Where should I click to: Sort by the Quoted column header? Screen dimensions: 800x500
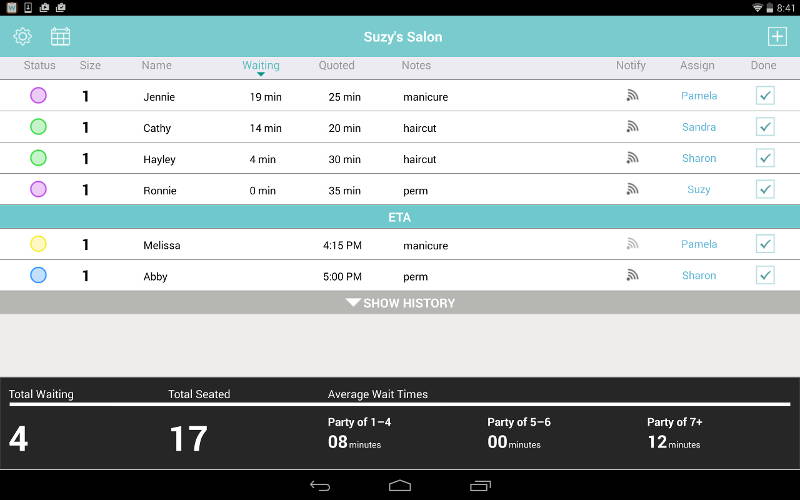(336, 65)
